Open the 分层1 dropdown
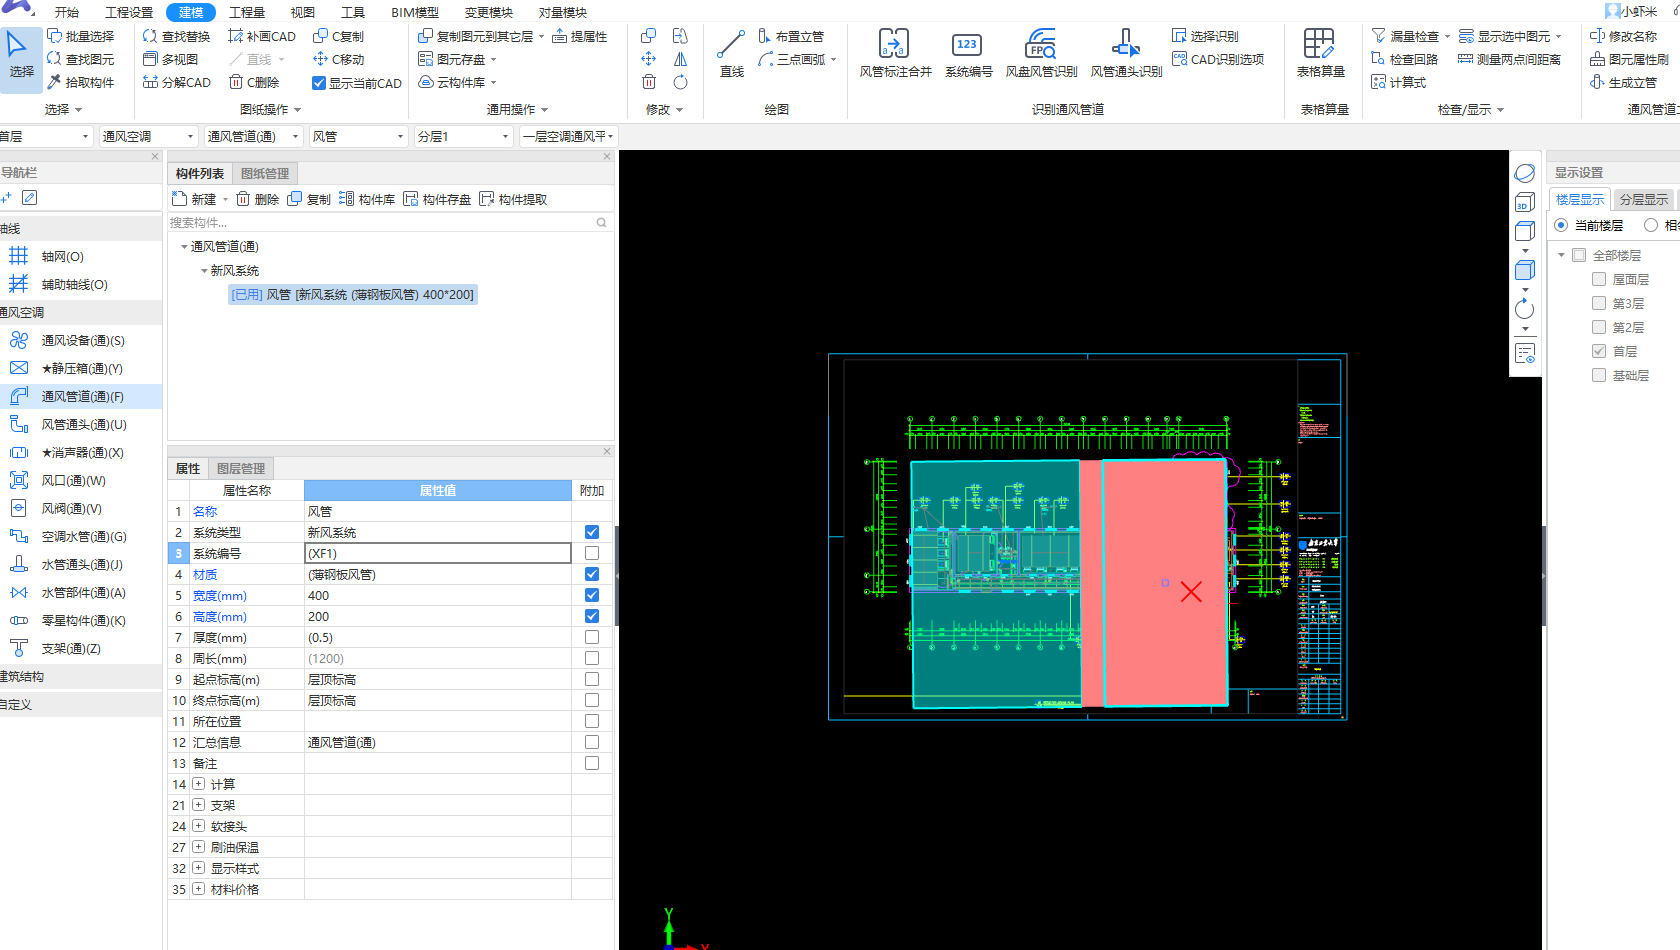This screenshot has height=950, width=1680. pos(463,136)
